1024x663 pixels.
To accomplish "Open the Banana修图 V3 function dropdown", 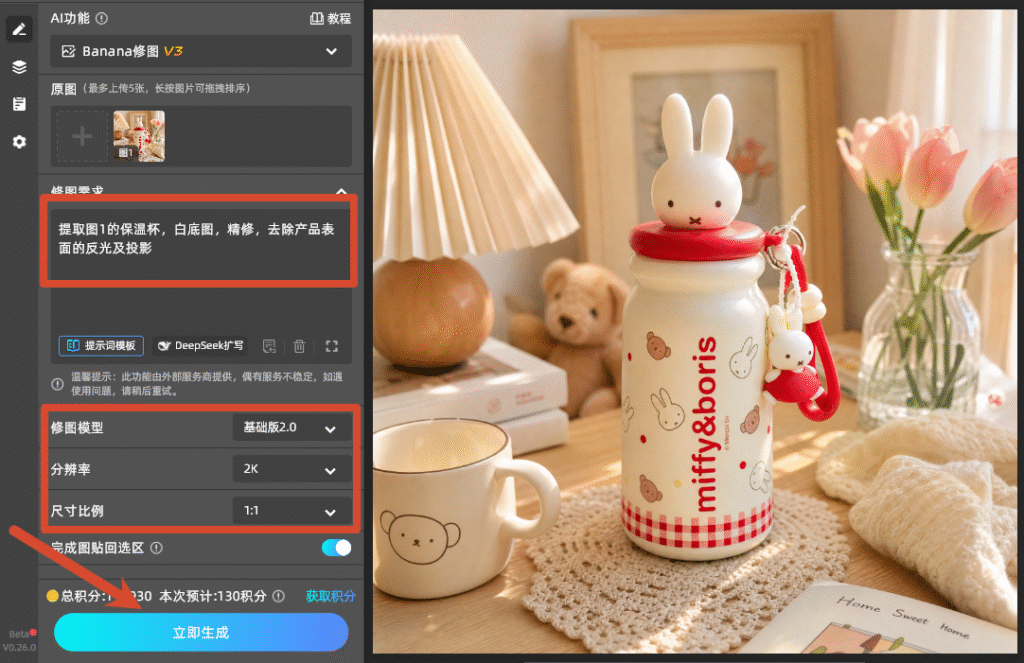I will [201, 51].
